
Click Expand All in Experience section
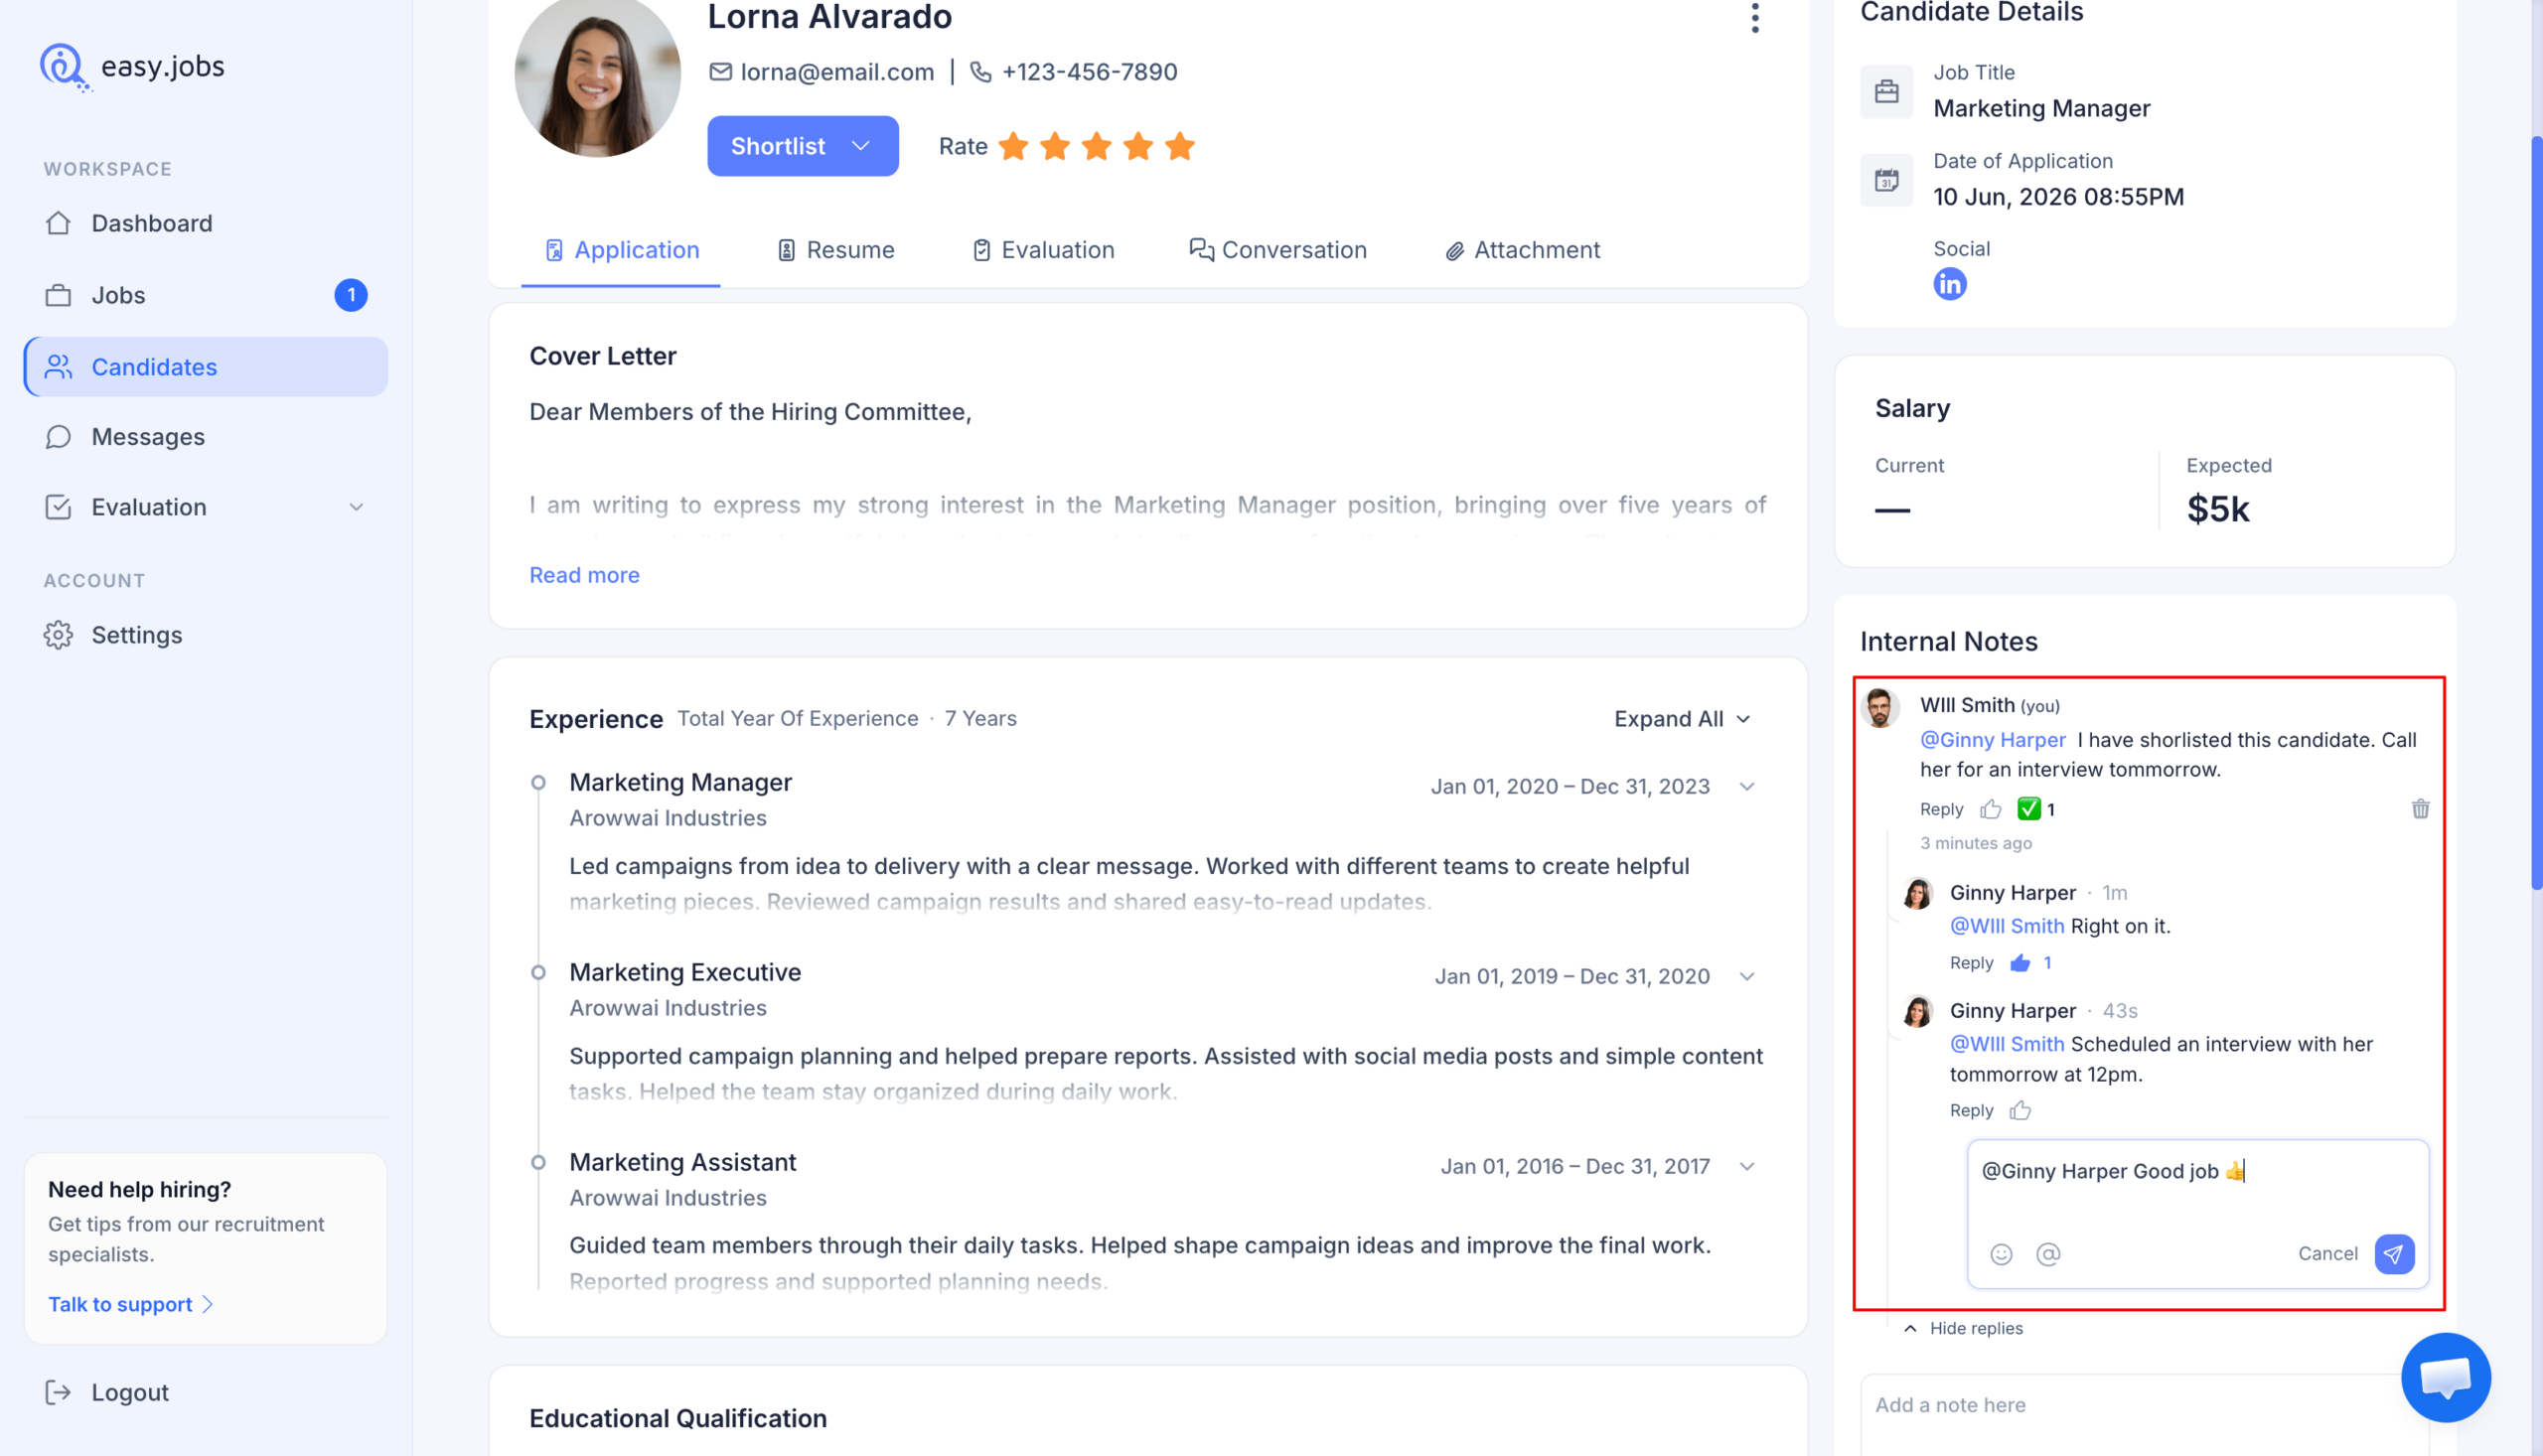pos(1681,719)
